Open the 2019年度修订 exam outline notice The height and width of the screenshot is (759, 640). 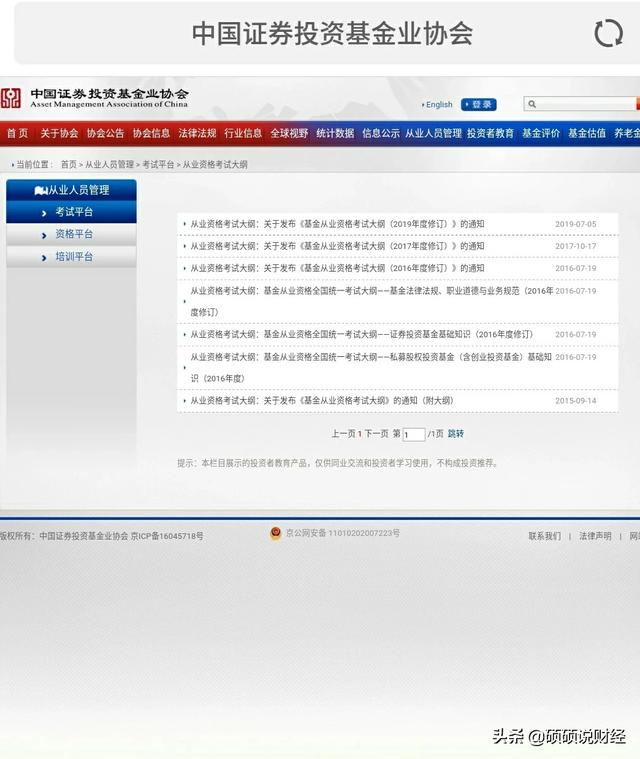point(337,224)
